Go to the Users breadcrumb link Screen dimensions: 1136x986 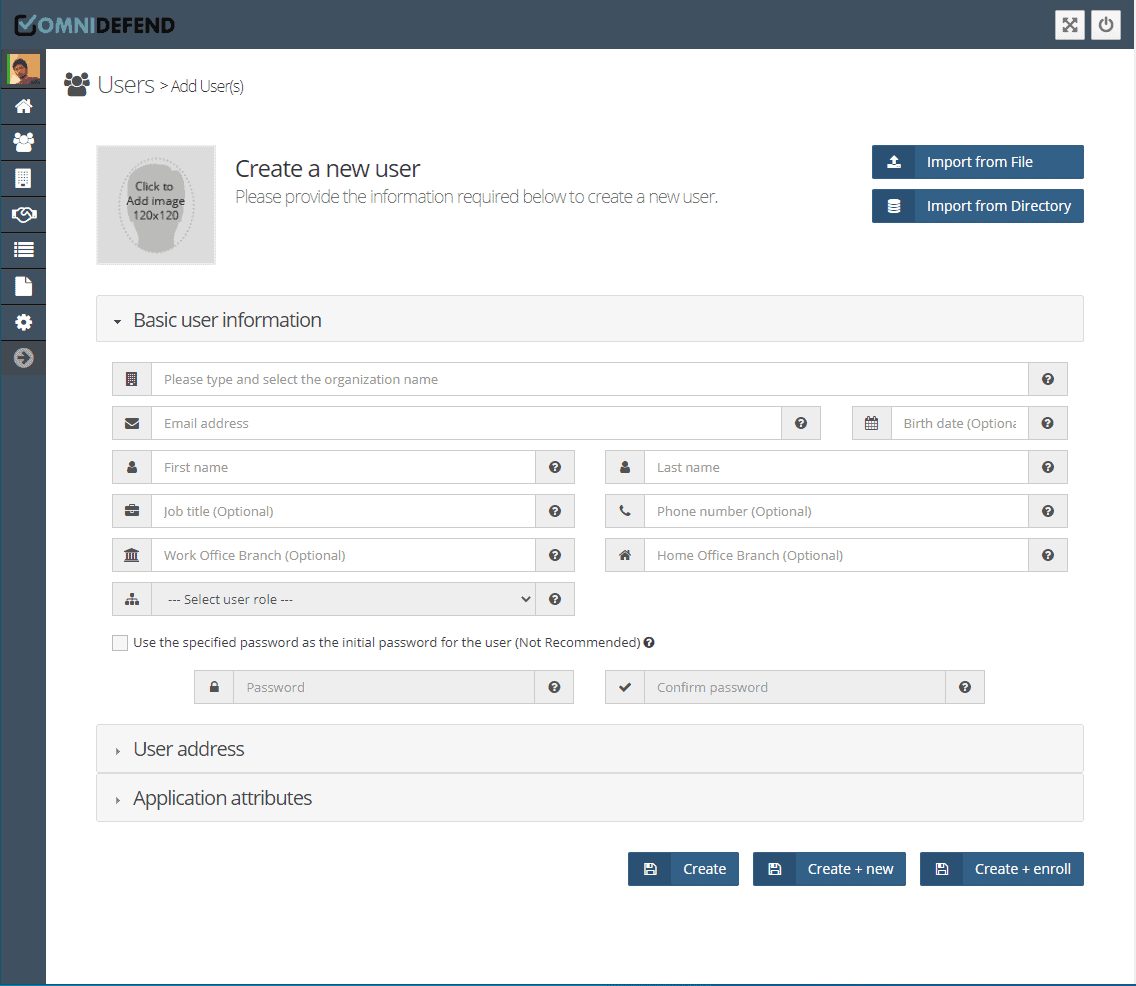click(126, 85)
